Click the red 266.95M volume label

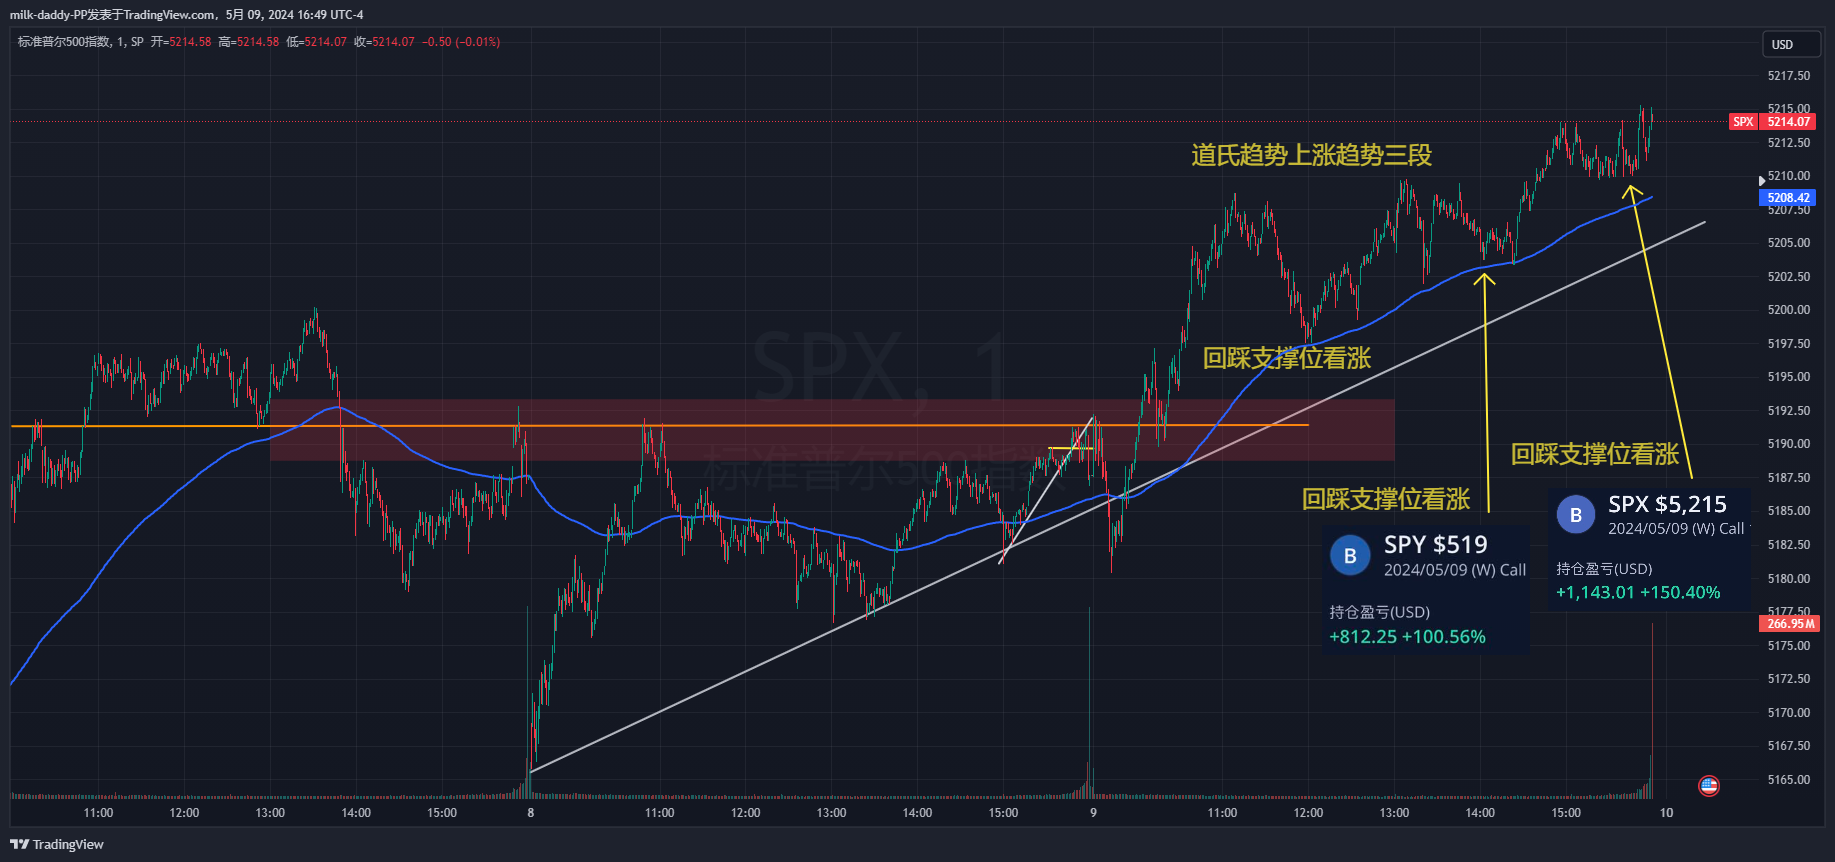1789,624
